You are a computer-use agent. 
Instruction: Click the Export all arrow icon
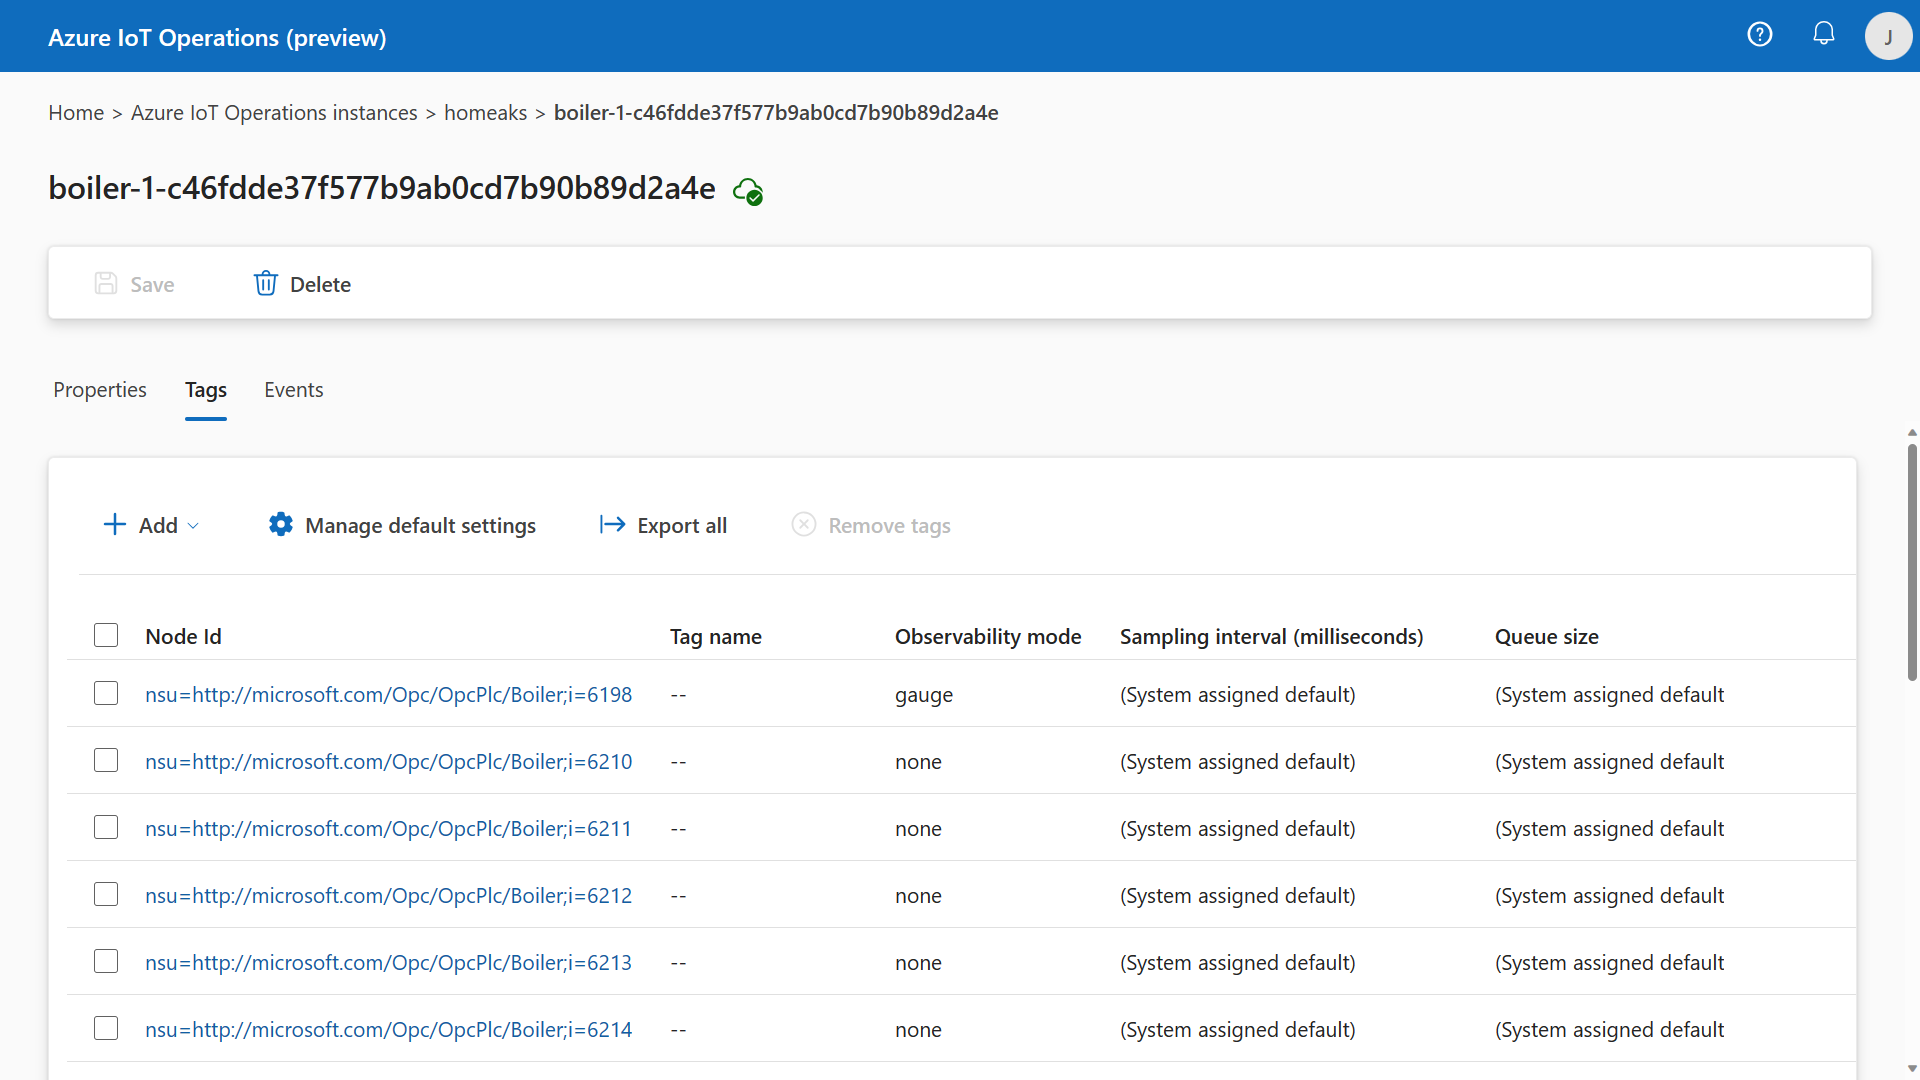pyautogui.click(x=612, y=525)
